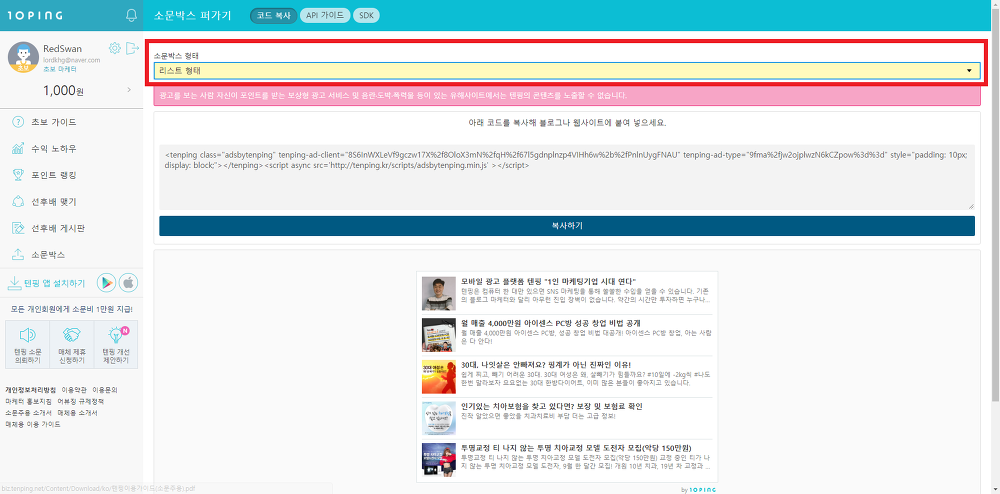Viewport: 1000px width, 494px height.
Task: Open 텐핑 소문 의뢰하기 megaphone tile
Action: click(27, 345)
